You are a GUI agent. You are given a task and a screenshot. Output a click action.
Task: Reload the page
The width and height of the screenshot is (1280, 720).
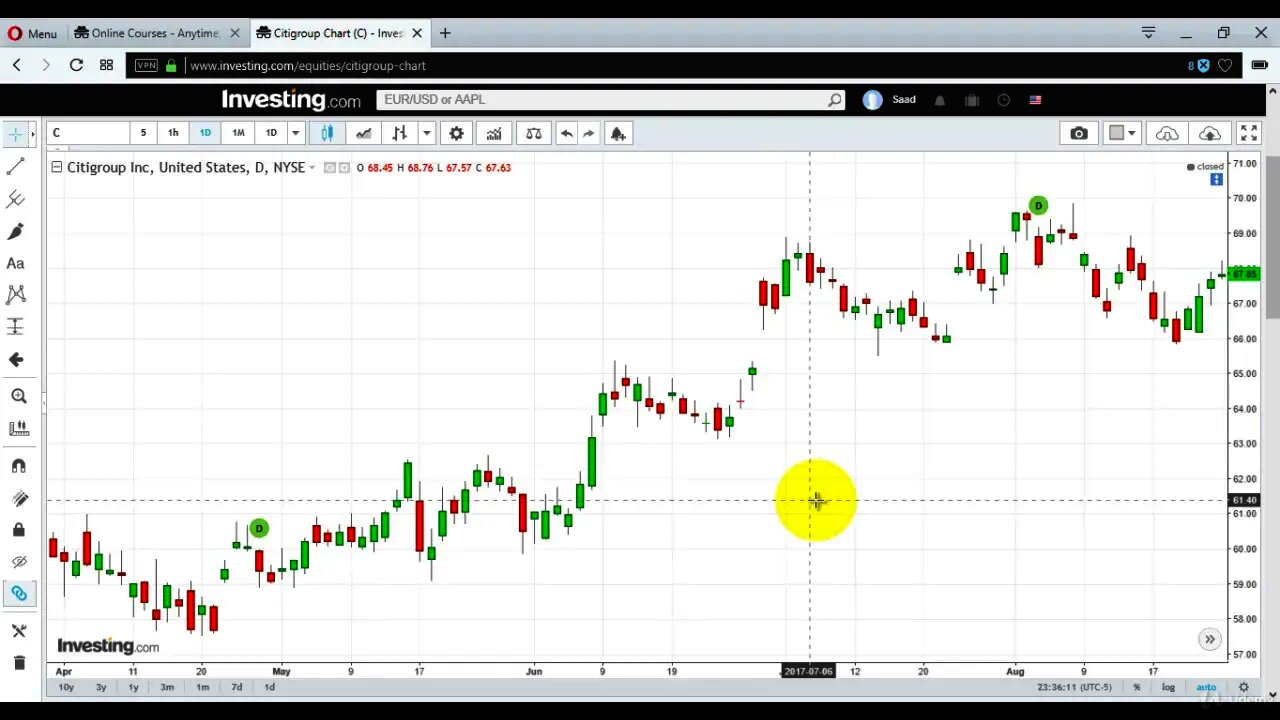click(x=76, y=65)
